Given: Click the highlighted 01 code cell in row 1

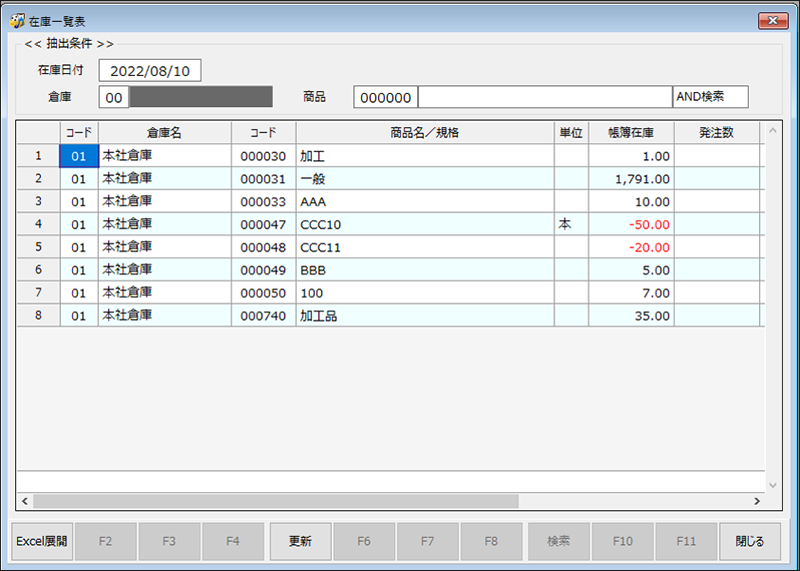Looking at the screenshot, I should point(79,156).
